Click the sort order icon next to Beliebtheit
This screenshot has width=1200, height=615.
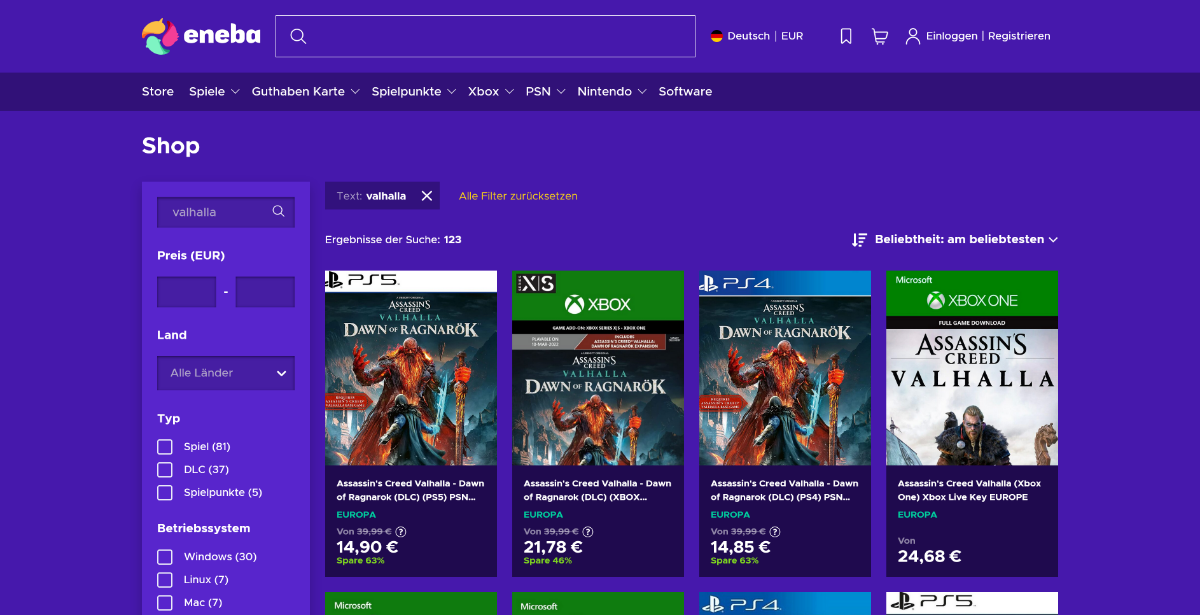pyautogui.click(x=859, y=240)
